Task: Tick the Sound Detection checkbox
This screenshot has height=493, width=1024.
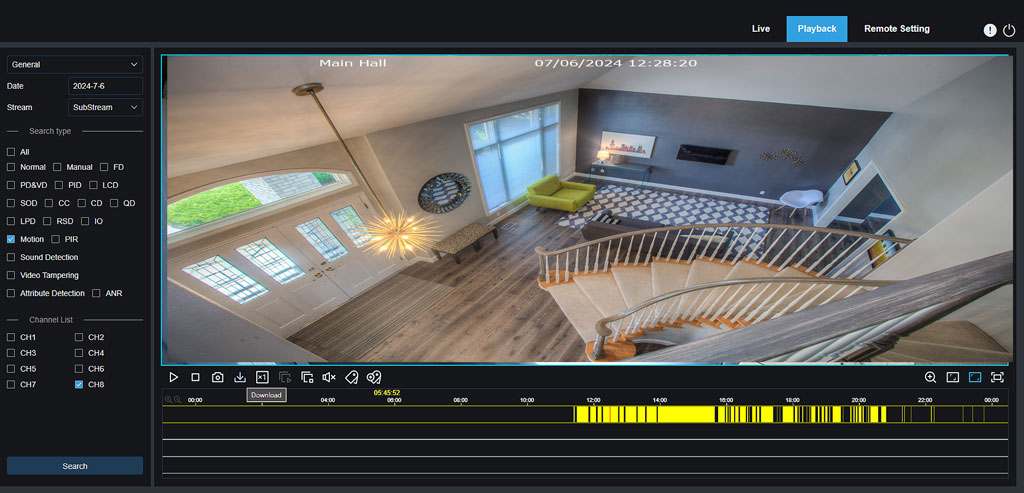Action: 11,258
